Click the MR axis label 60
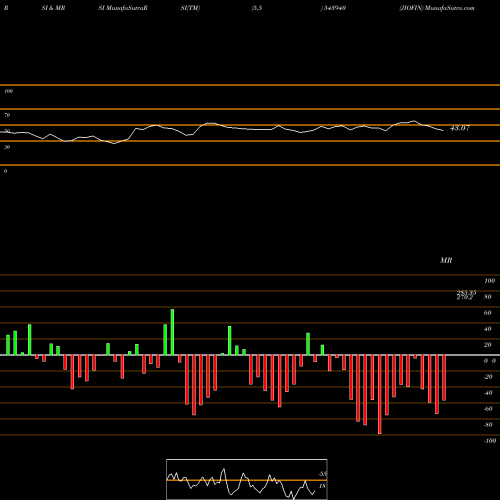The image size is (500, 500). 487,313
